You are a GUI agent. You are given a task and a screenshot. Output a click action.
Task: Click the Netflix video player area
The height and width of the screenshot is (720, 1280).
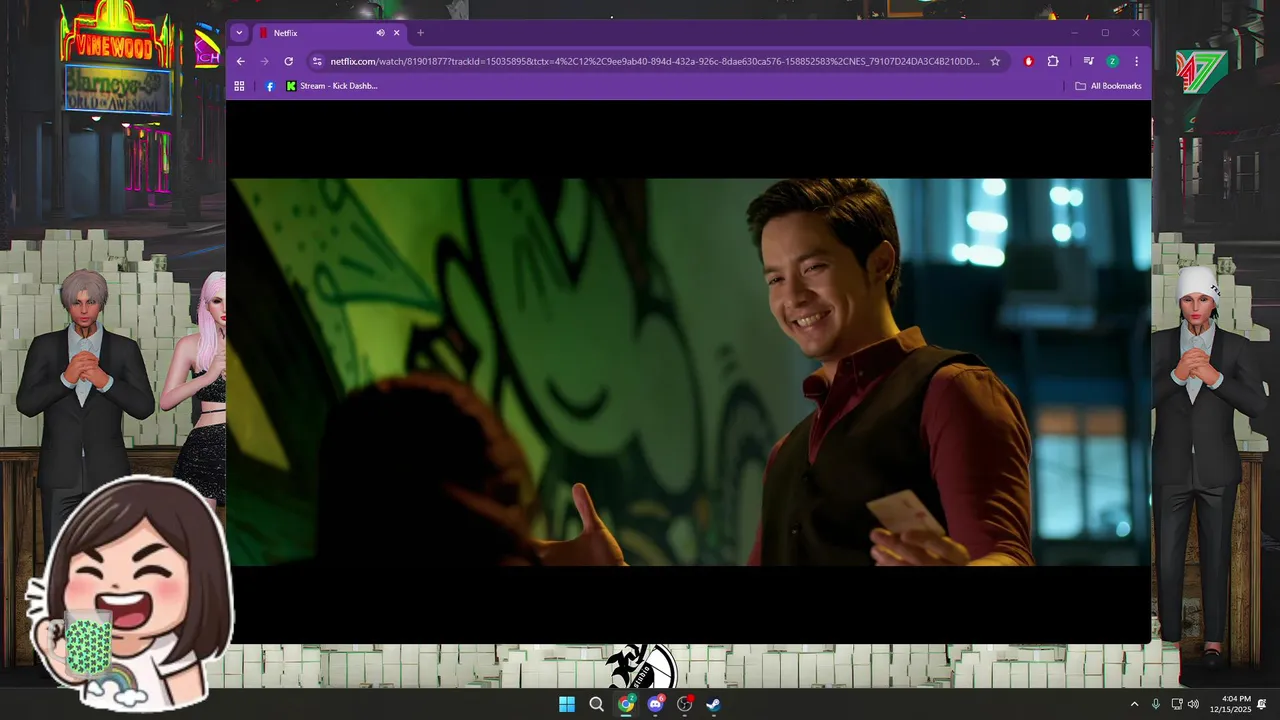click(688, 372)
